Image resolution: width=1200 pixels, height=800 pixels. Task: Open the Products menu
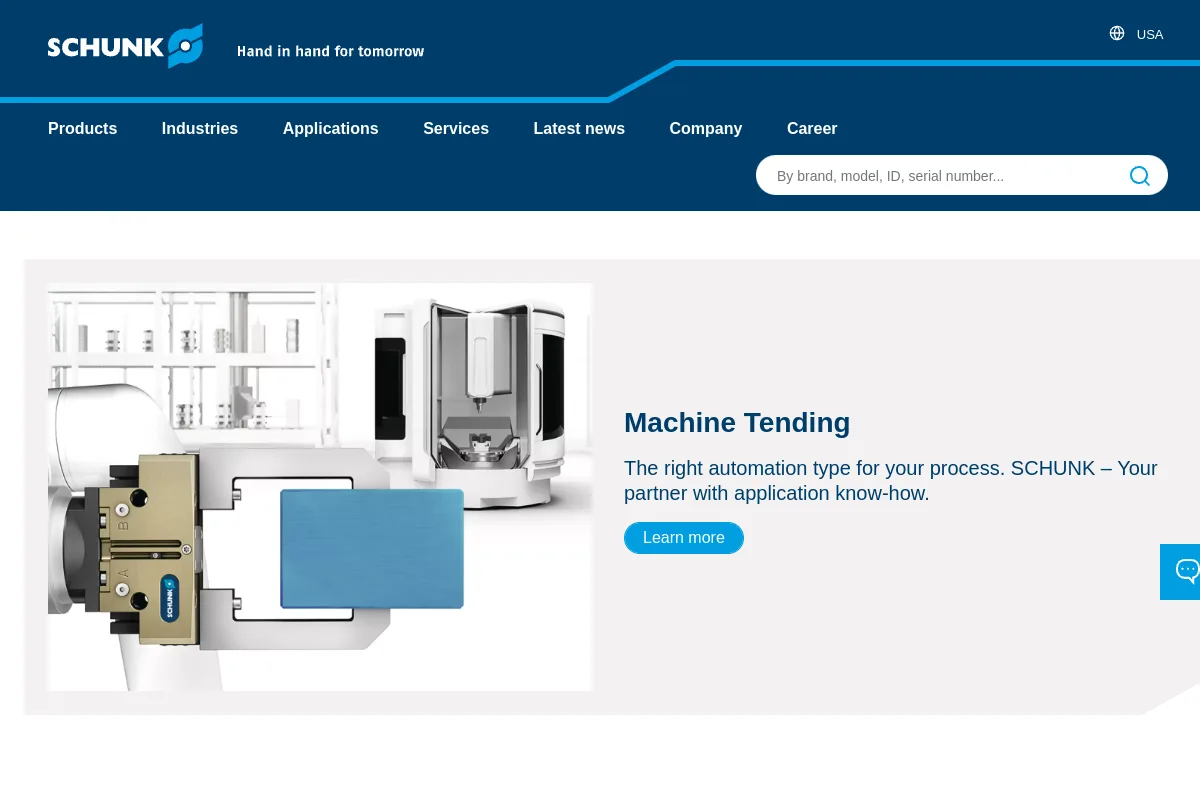point(82,128)
